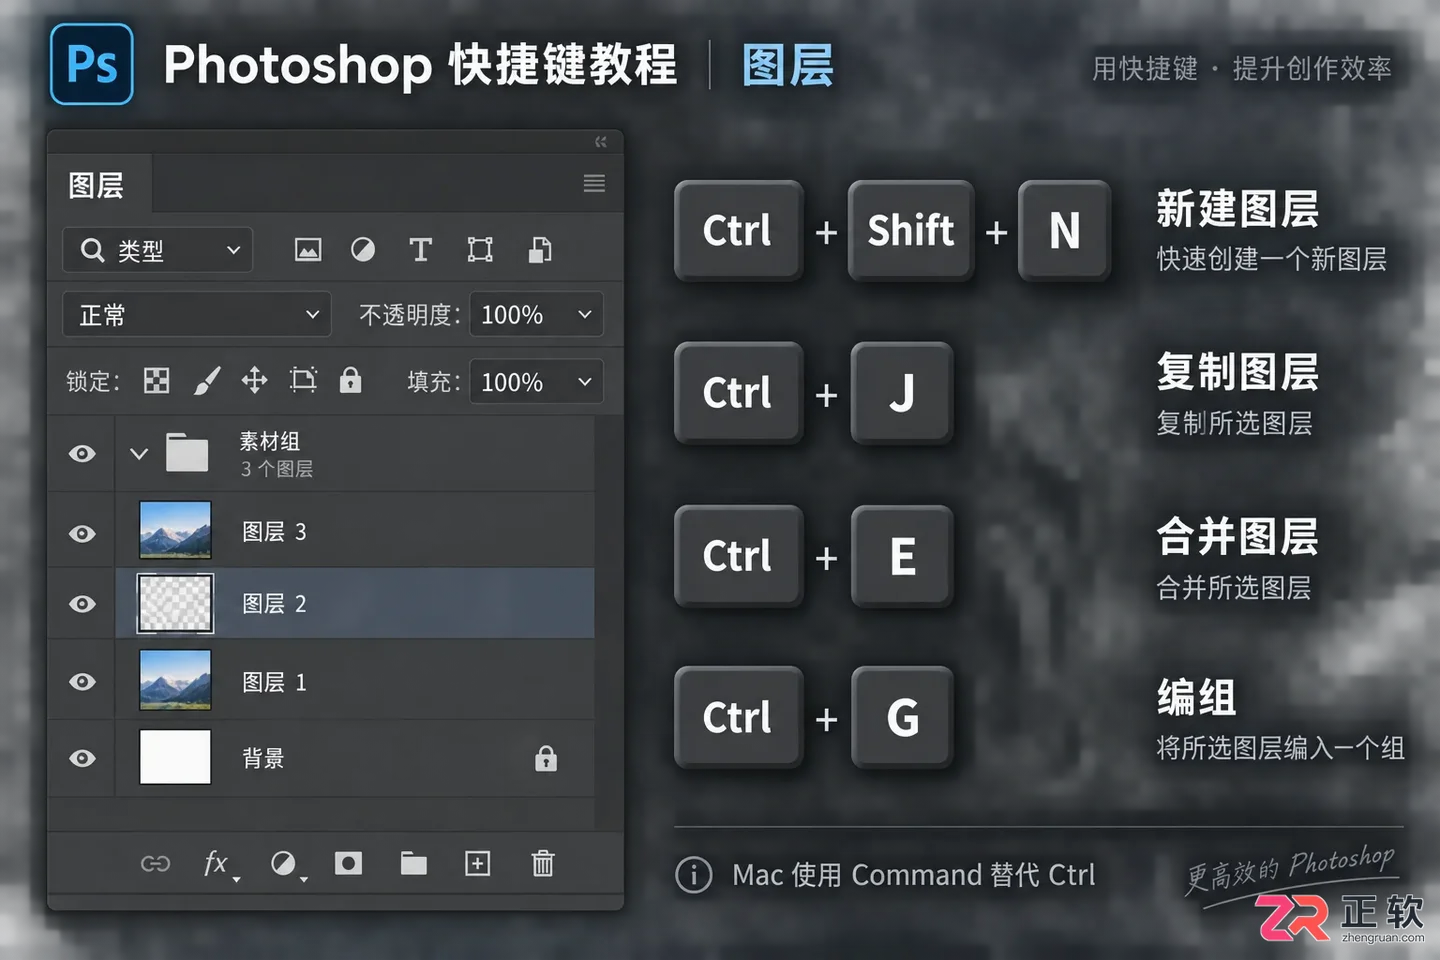This screenshot has width=1440, height=960.
Task: Add a layer mask icon
Action: [348, 863]
